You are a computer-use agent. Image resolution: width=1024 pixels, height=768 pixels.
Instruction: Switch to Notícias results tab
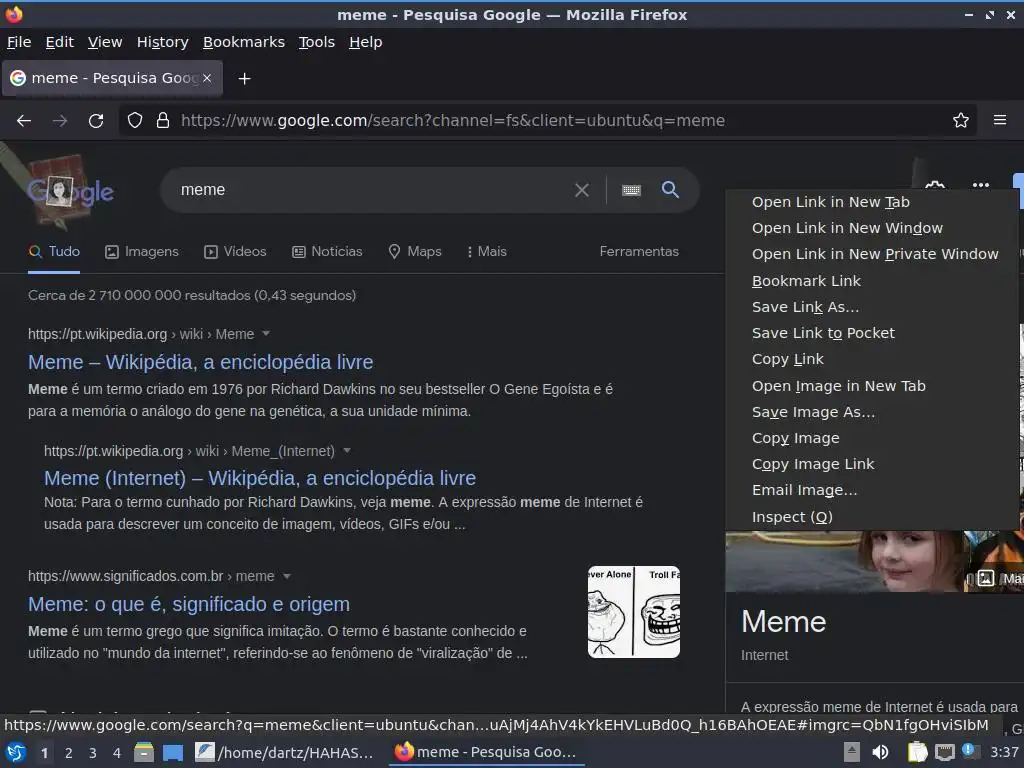pyautogui.click(x=327, y=251)
